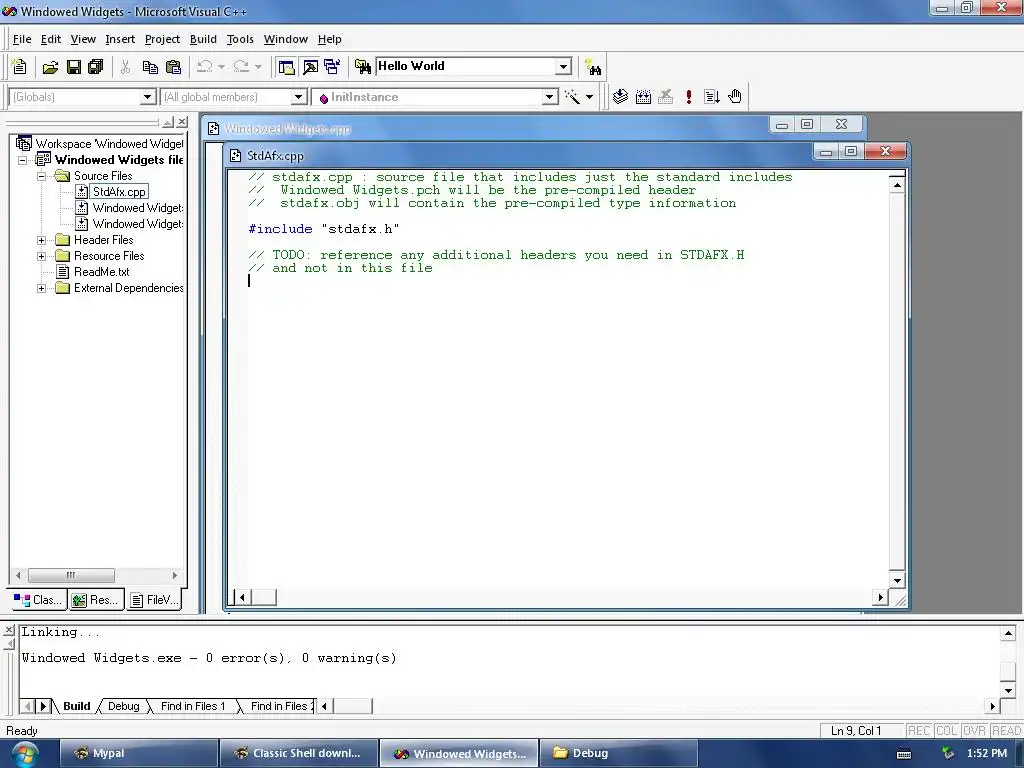Expand the External Dependencies folder
Screen dimensions: 1024x768
[41, 288]
